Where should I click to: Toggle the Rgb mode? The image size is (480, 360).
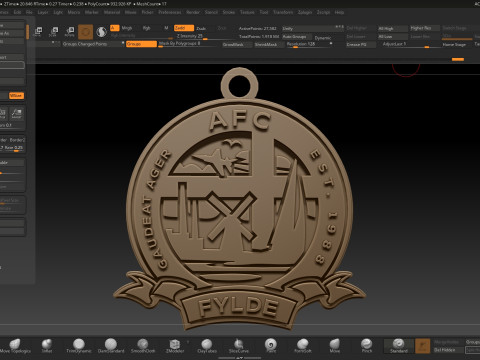pyautogui.click(x=147, y=28)
